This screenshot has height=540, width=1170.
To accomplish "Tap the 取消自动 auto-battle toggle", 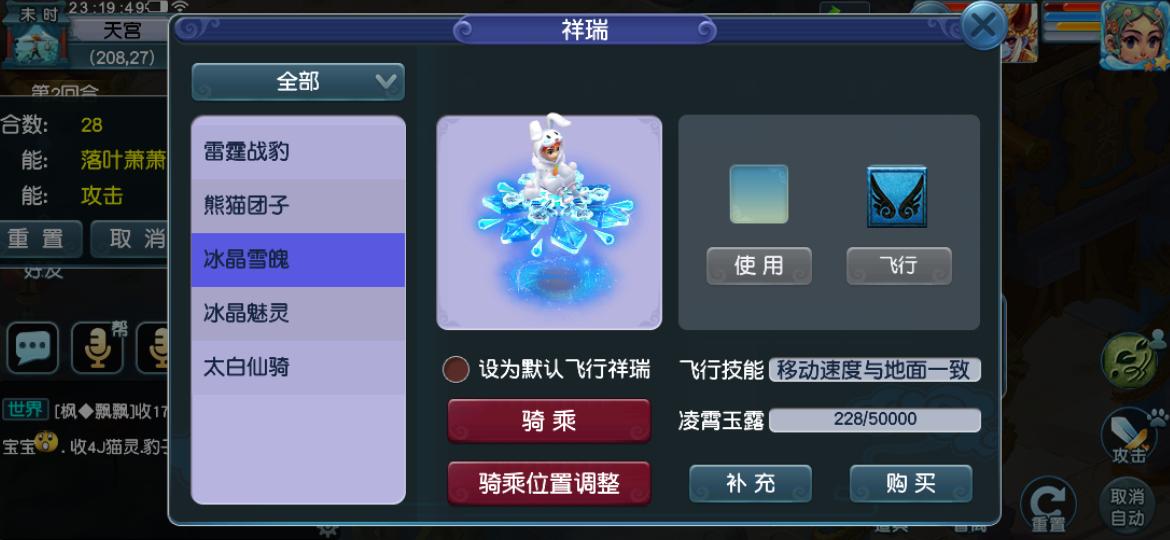I will 1127,507.
